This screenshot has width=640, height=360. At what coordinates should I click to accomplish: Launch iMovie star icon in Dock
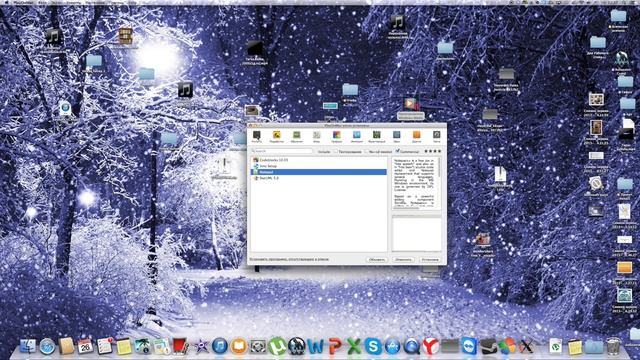click(x=200, y=346)
